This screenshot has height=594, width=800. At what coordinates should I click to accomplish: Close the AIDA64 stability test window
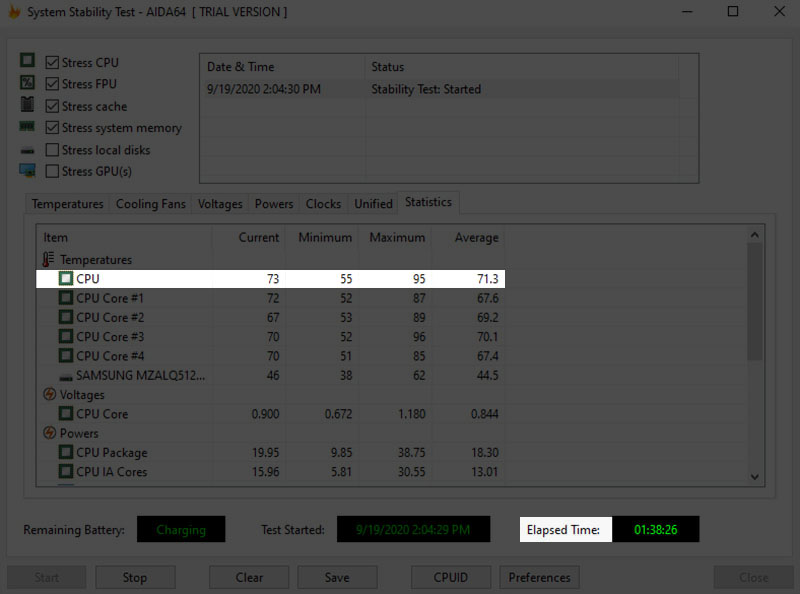[779, 11]
